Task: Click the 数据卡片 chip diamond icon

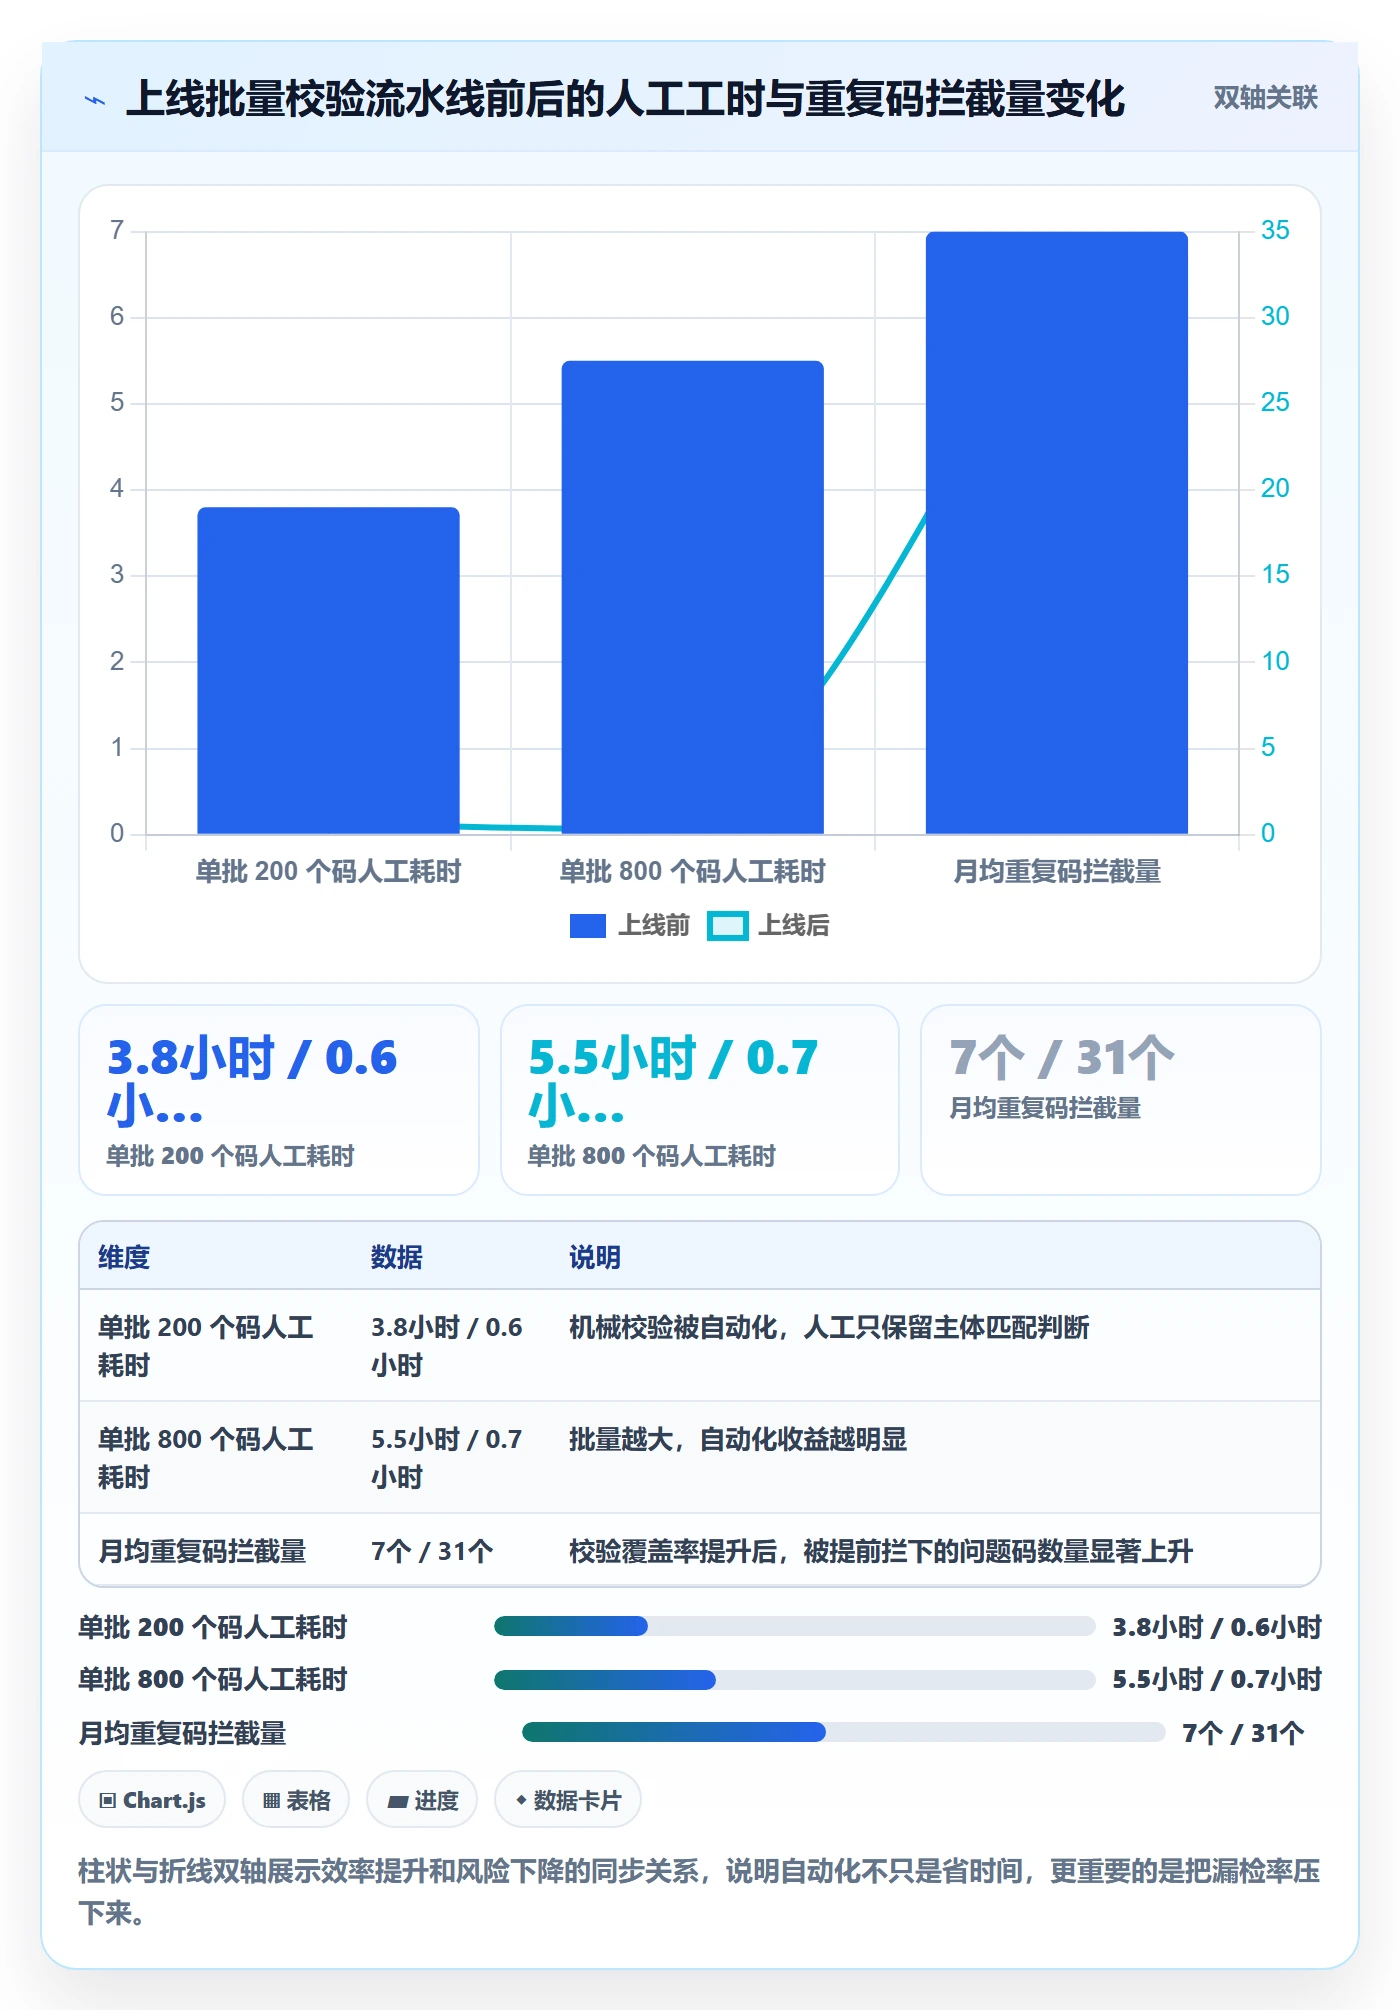Action: click(521, 1800)
